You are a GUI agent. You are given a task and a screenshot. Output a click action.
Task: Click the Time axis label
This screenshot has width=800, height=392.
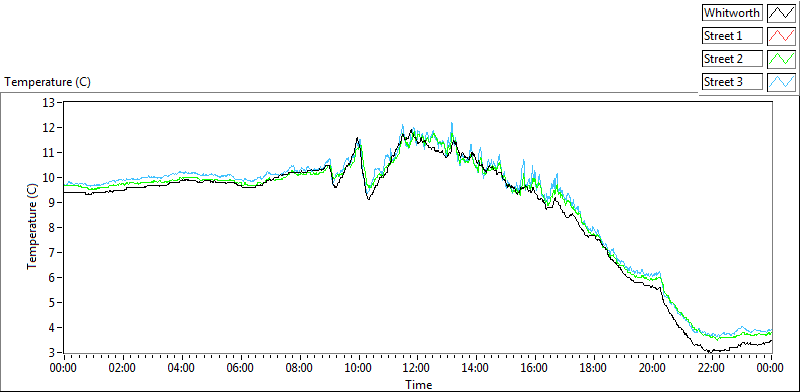click(x=418, y=384)
